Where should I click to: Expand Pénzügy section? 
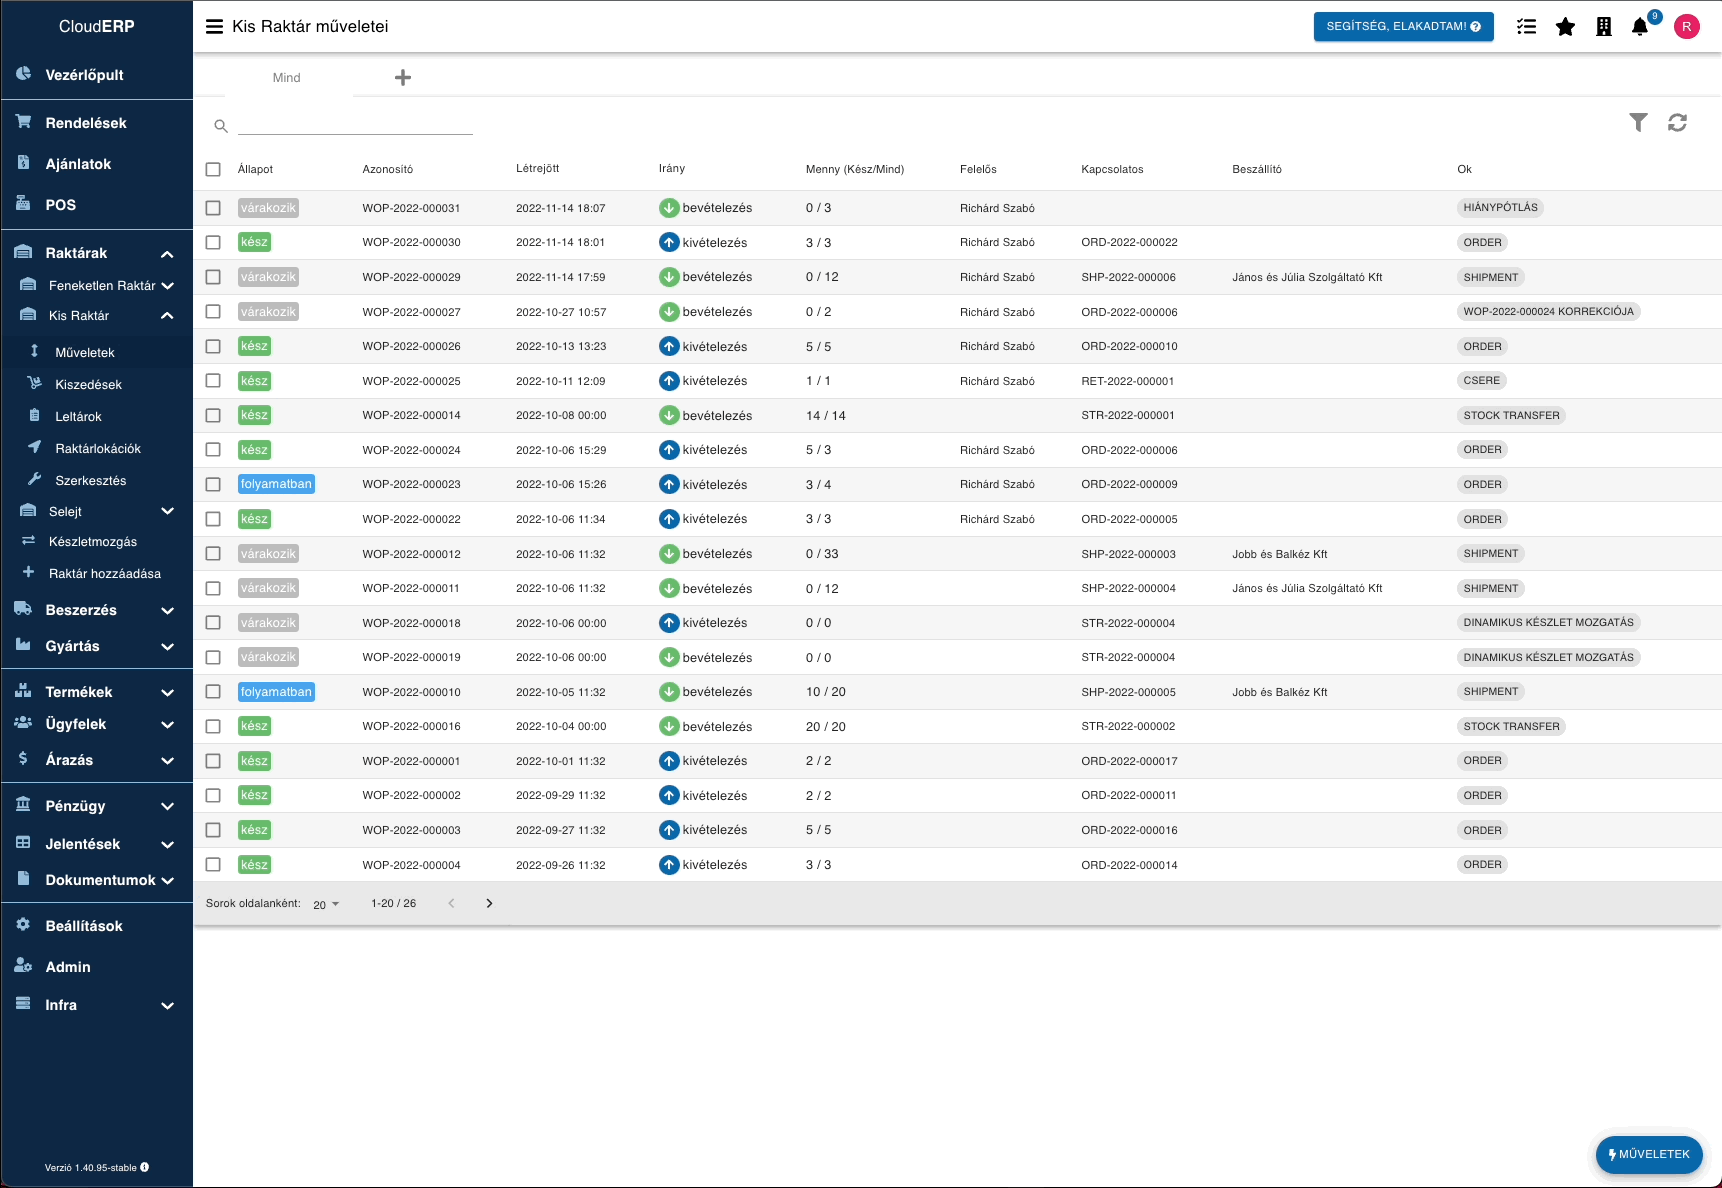coord(167,807)
